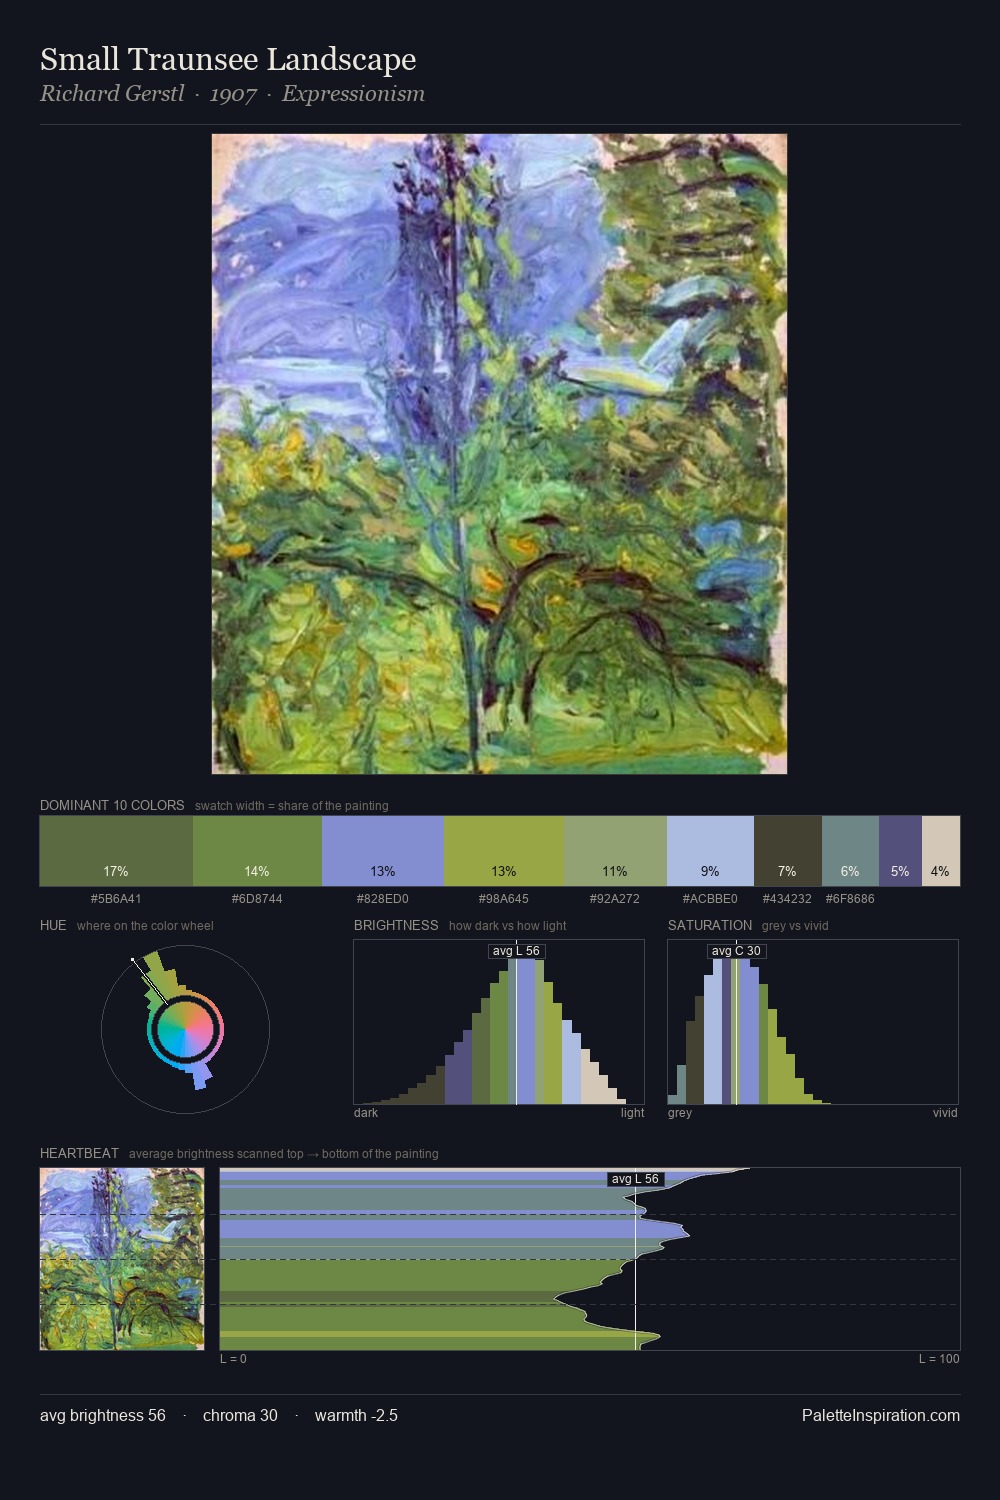Click the 'grey' axis label
The height and width of the screenshot is (1500, 1000).
pos(680,1113)
